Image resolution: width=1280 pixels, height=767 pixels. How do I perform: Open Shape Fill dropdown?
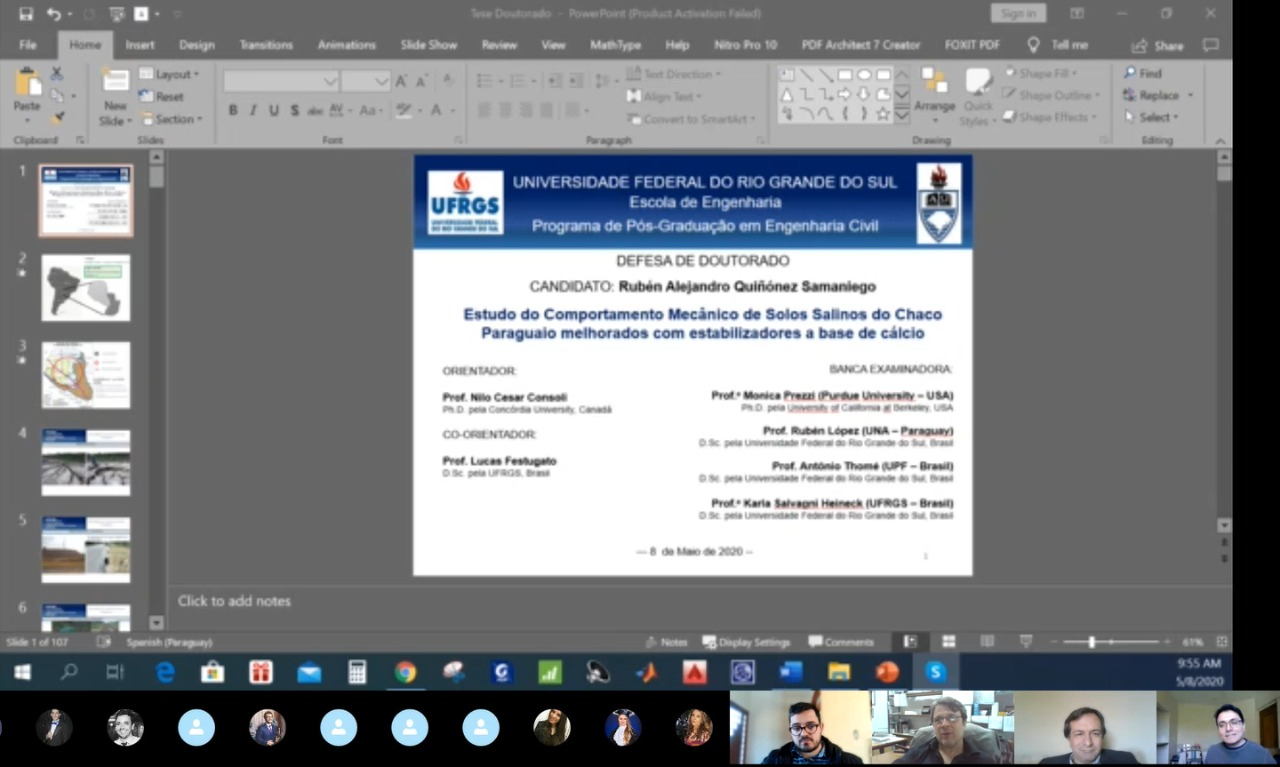(1040, 74)
